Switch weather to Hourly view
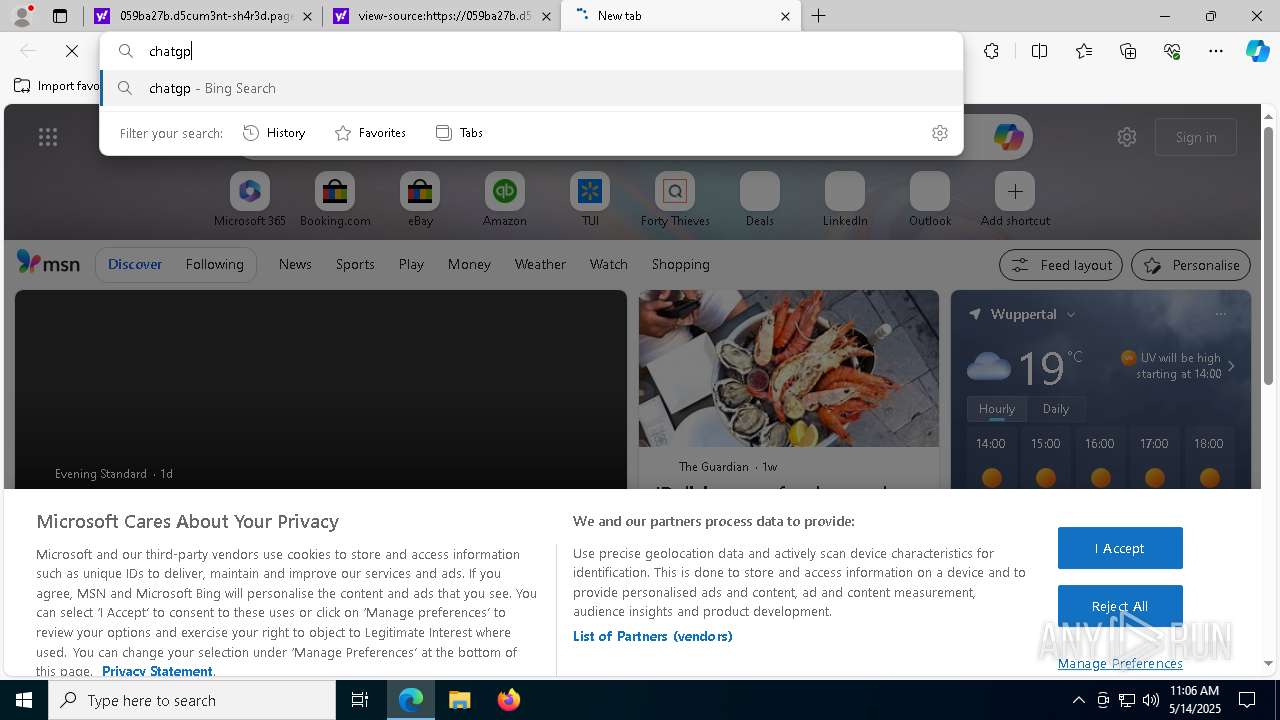This screenshot has height=720, width=1280. 997,409
